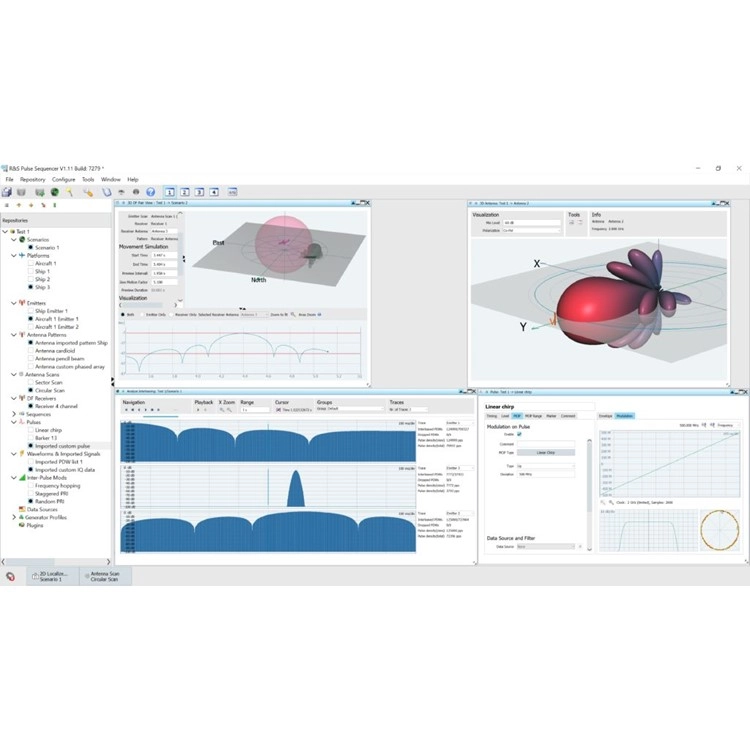
Task: Check the Aircraft 1 platform checkbox
Action: point(31,263)
